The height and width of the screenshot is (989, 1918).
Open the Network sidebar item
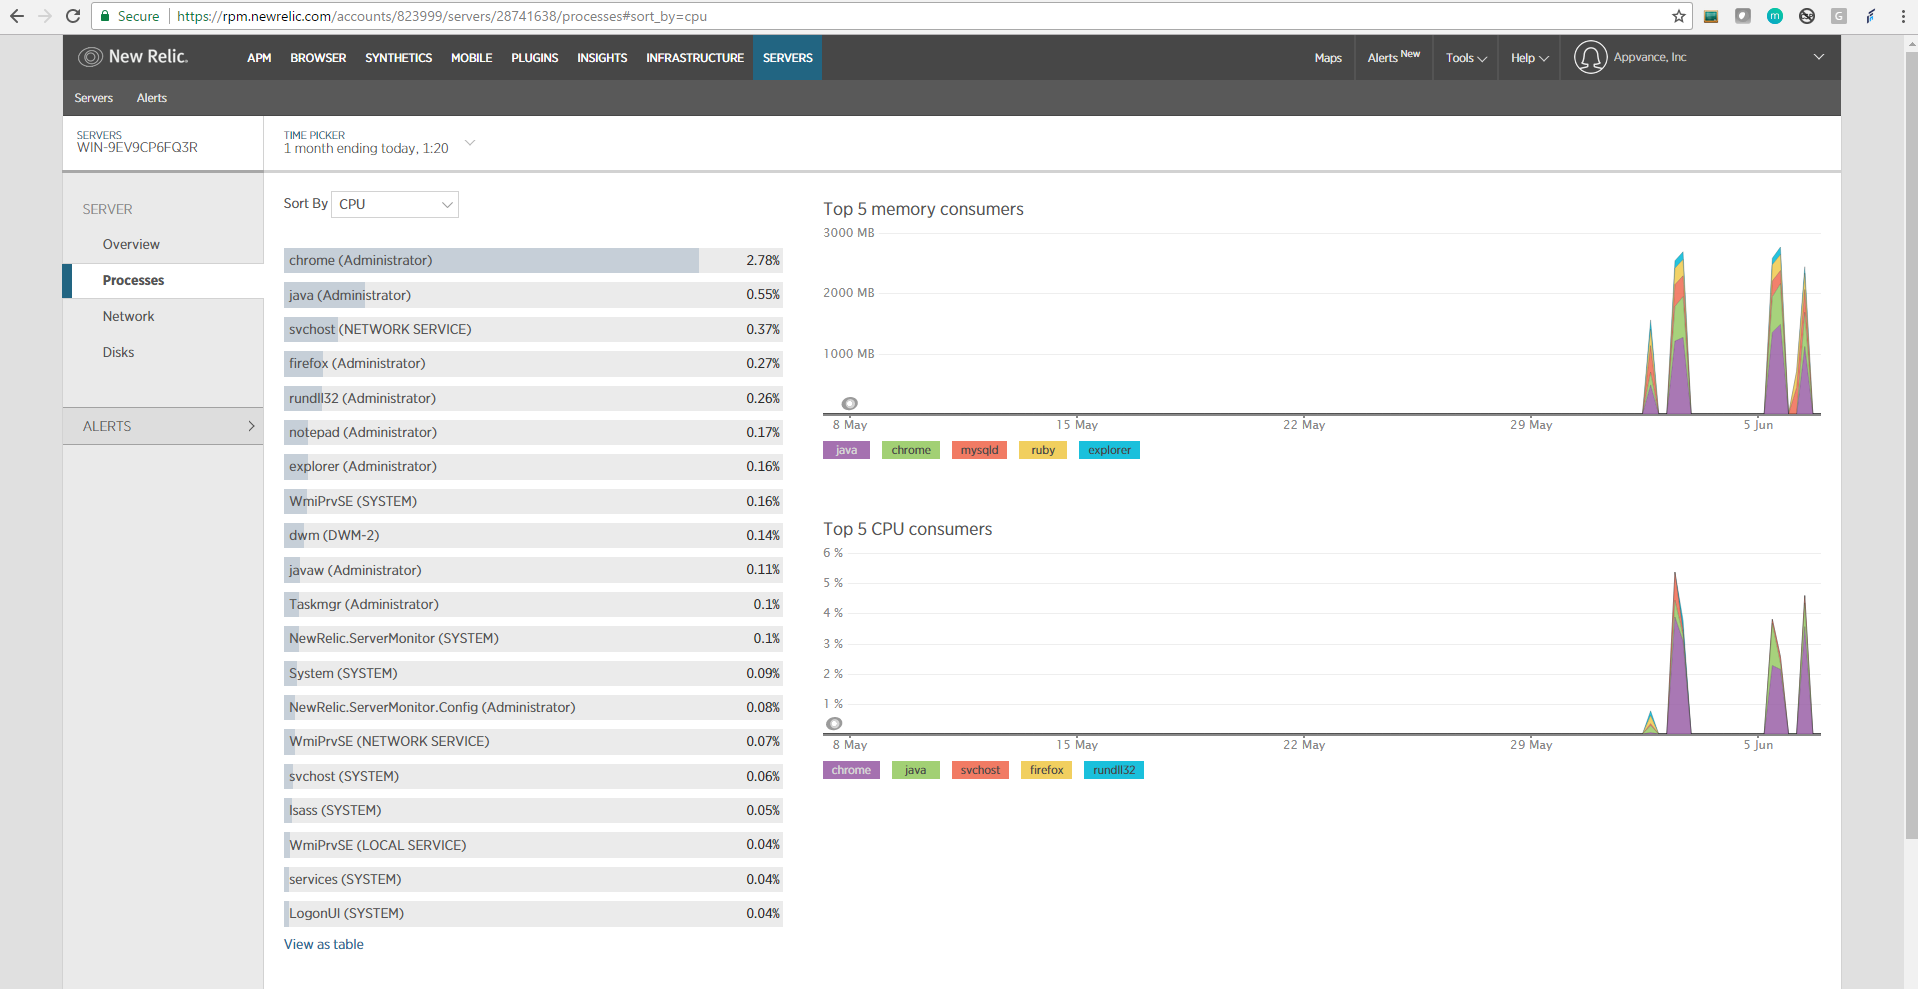point(128,316)
